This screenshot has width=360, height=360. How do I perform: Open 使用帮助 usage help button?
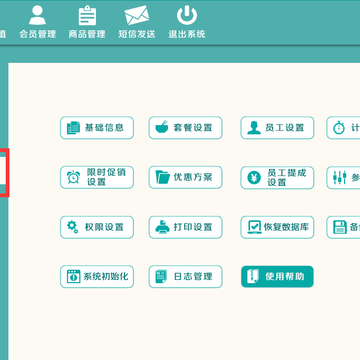coord(277,277)
